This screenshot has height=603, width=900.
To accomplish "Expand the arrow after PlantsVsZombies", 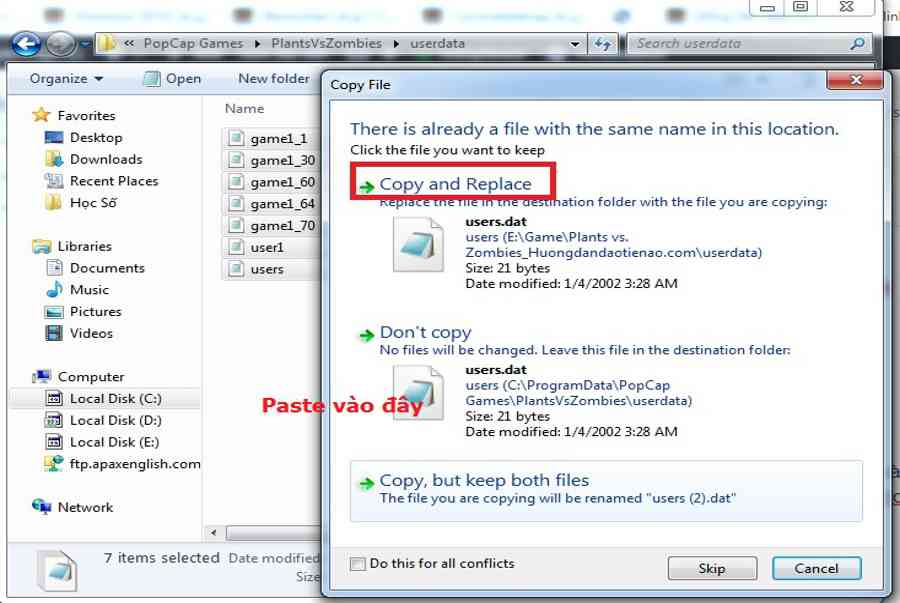I will click(x=396, y=44).
